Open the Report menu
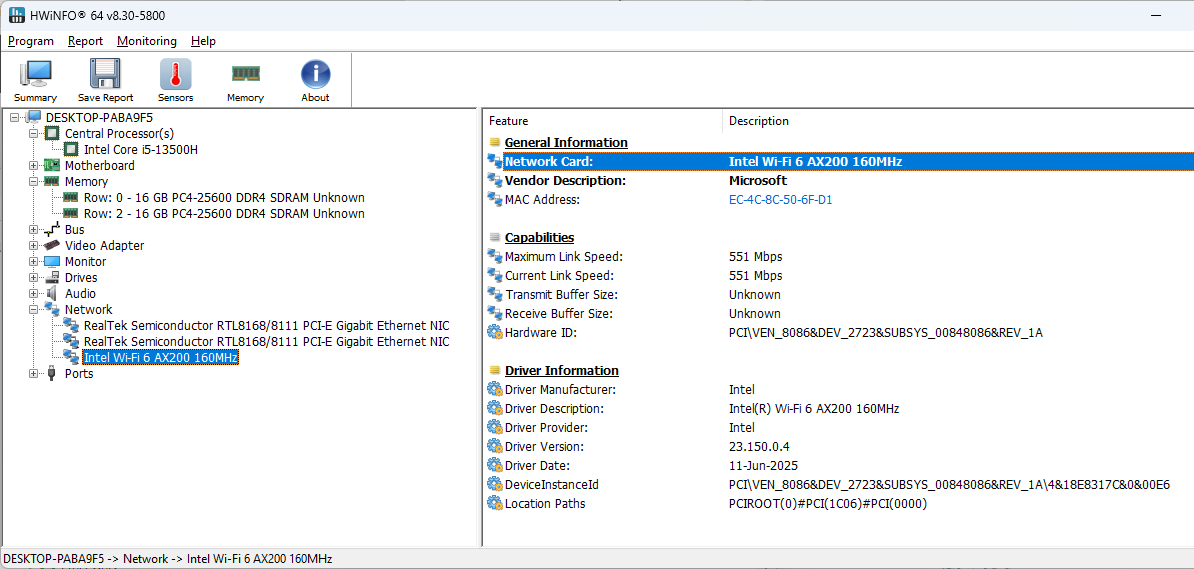This screenshot has height=569, width=1194. tap(85, 41)
